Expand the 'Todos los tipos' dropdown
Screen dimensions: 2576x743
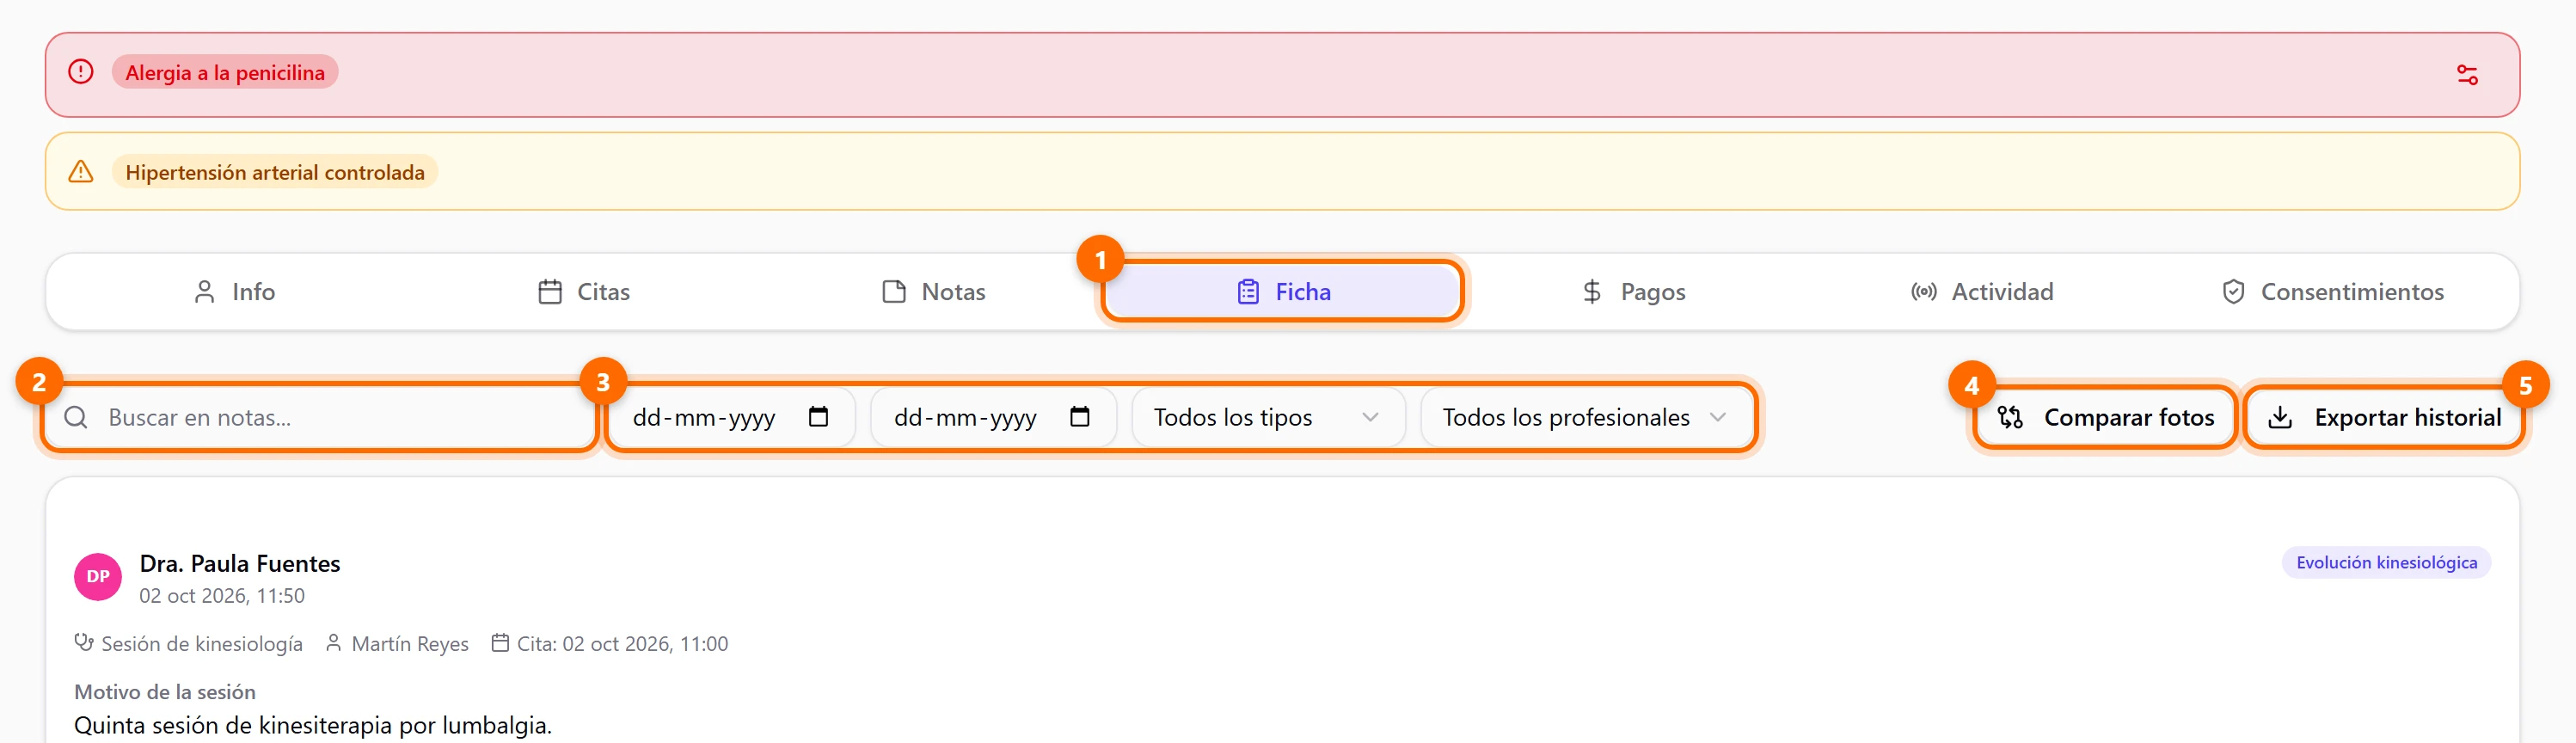click(1268, 418)
